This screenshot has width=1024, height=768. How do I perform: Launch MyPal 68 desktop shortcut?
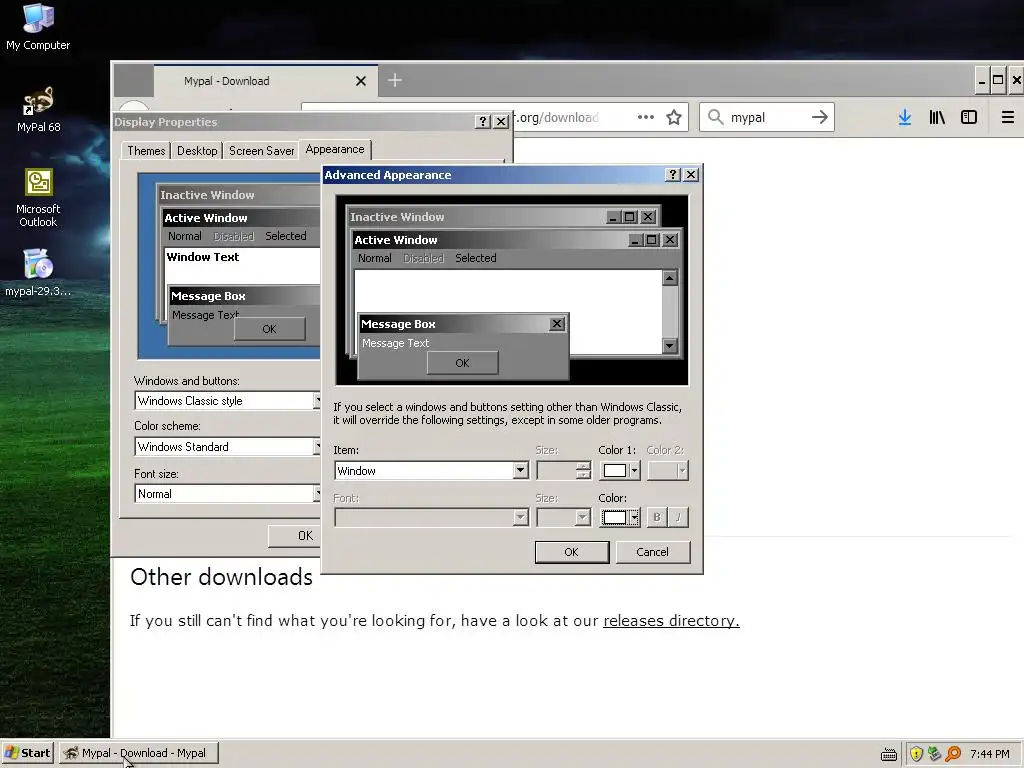tap(38, 108)
